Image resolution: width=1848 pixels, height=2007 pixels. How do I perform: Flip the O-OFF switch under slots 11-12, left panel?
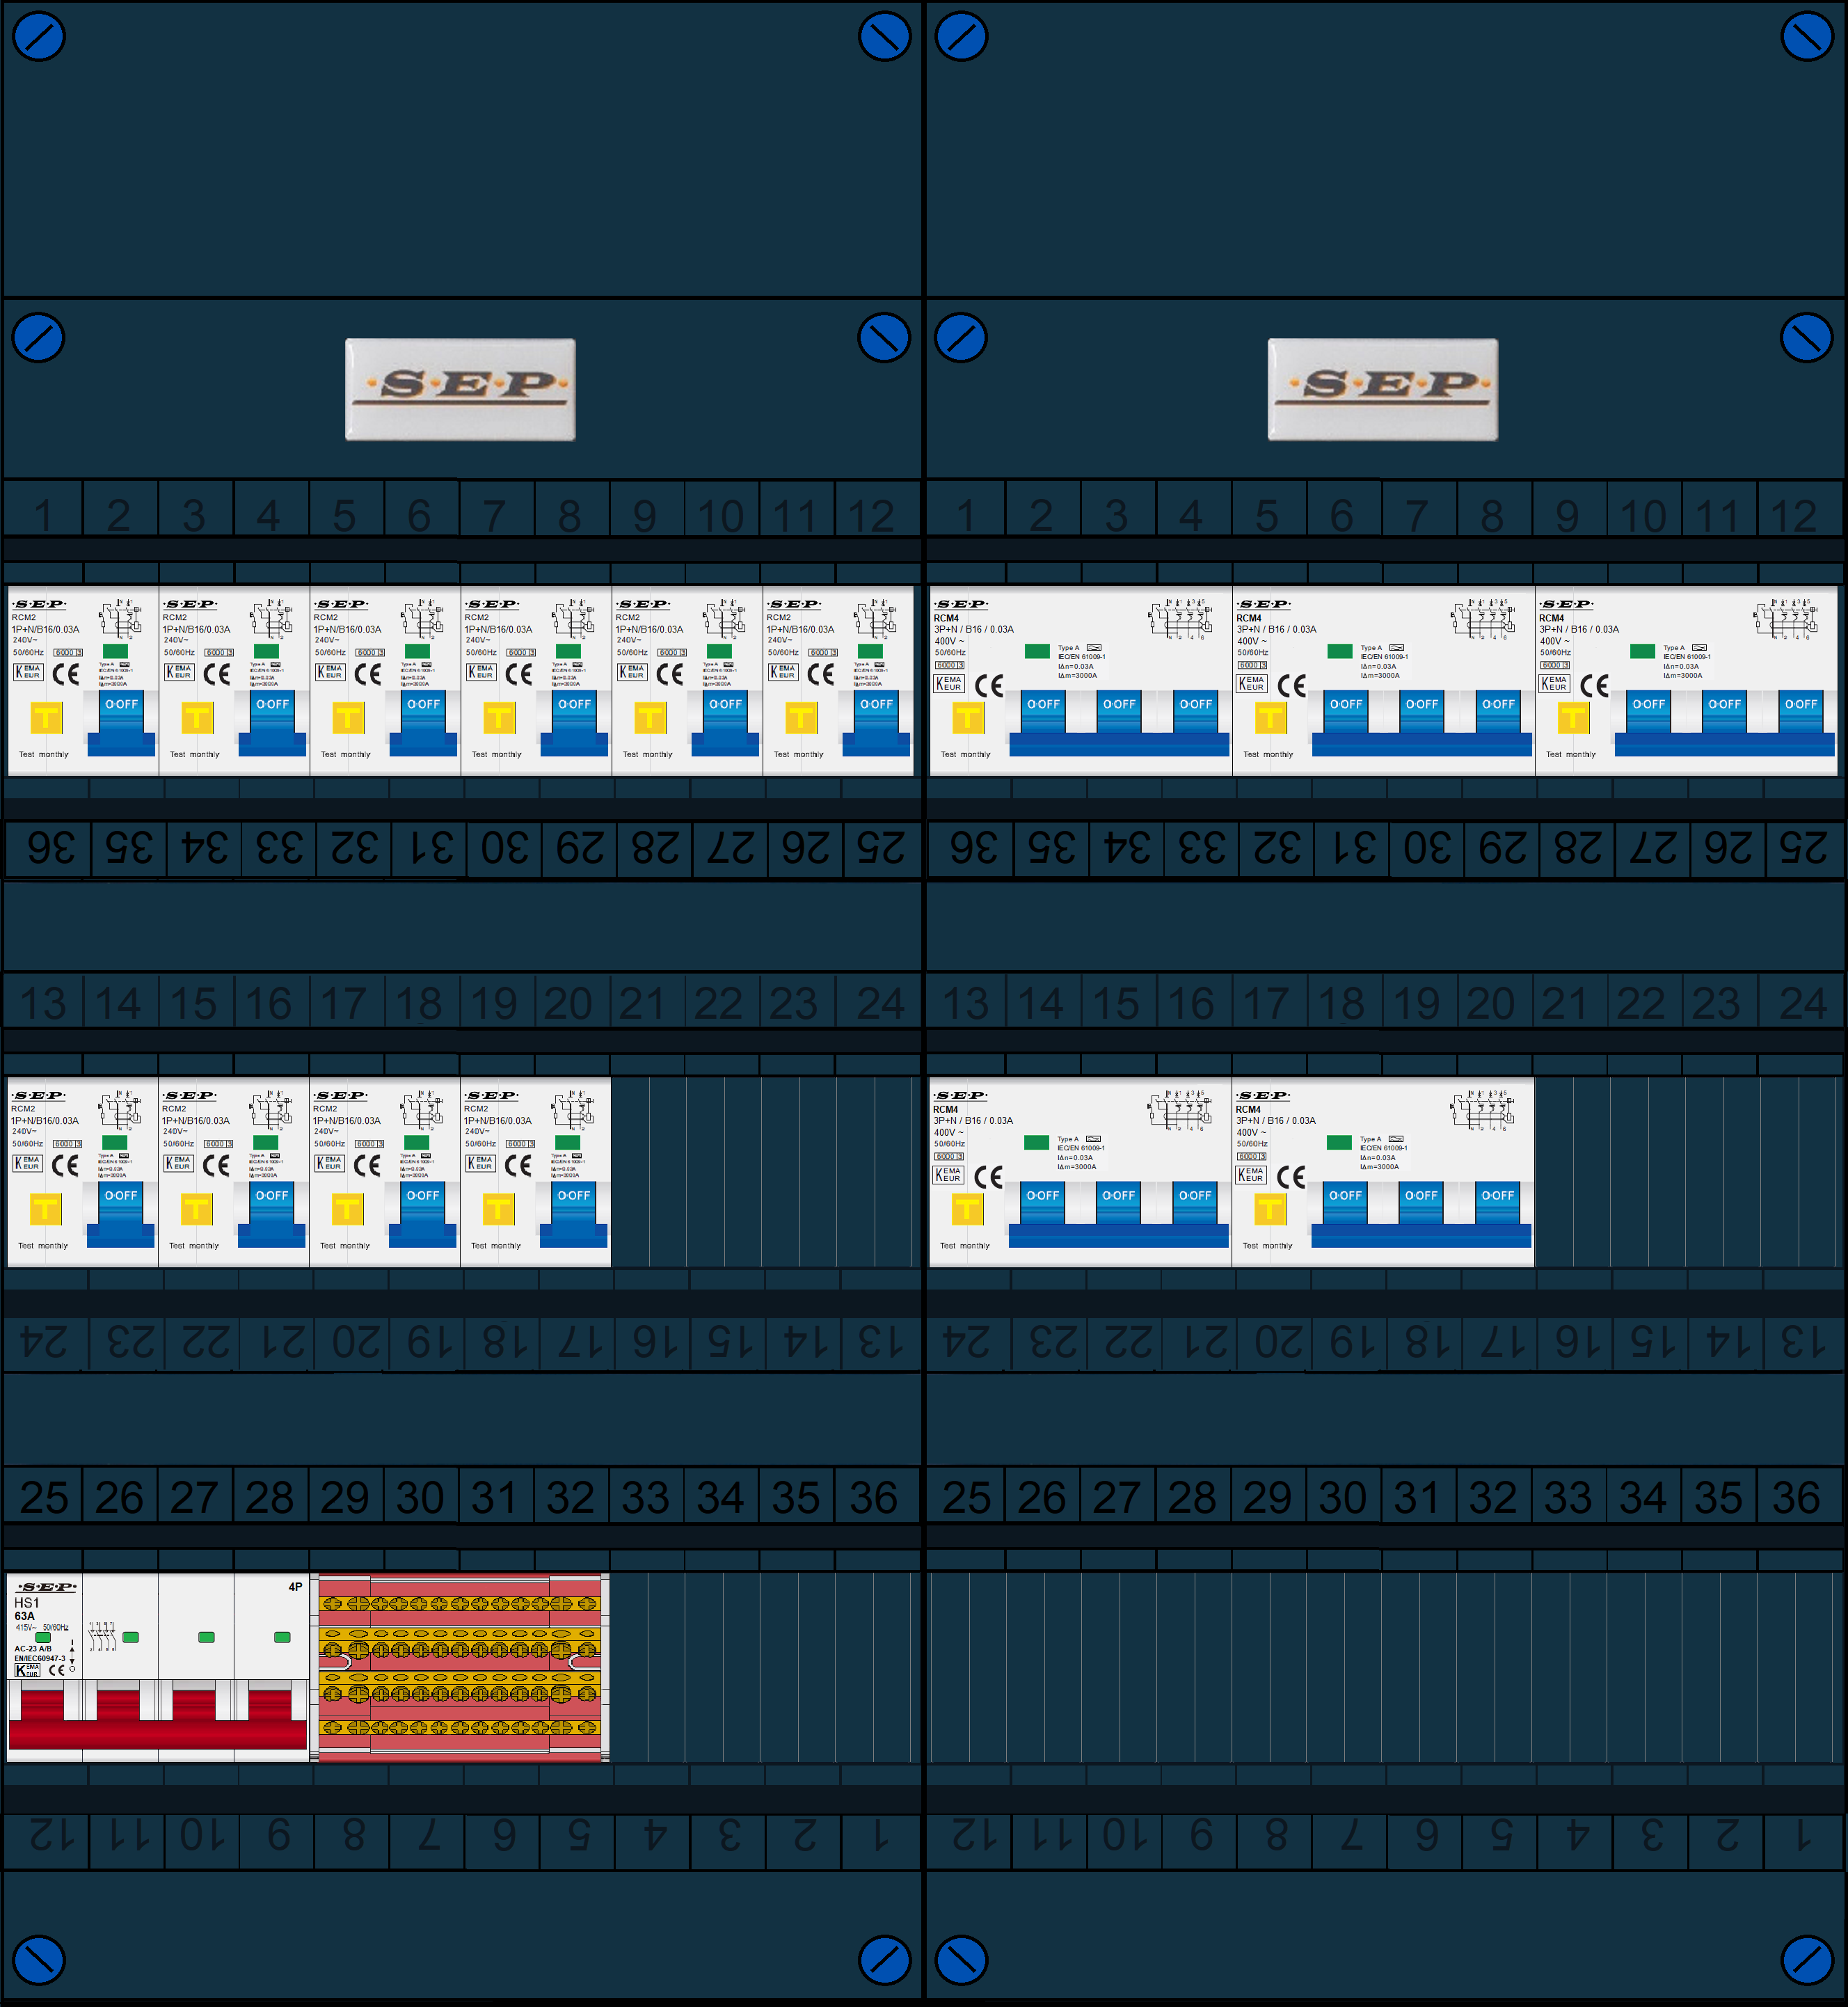876,722
